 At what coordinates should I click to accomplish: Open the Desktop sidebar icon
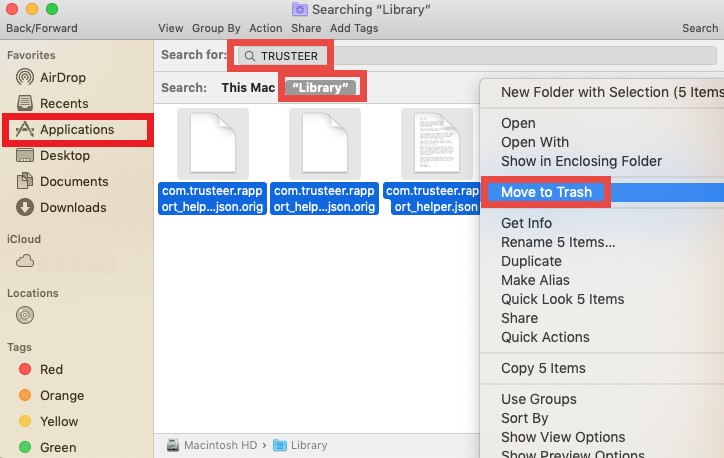pyautogui.click(x=24, y=155)
